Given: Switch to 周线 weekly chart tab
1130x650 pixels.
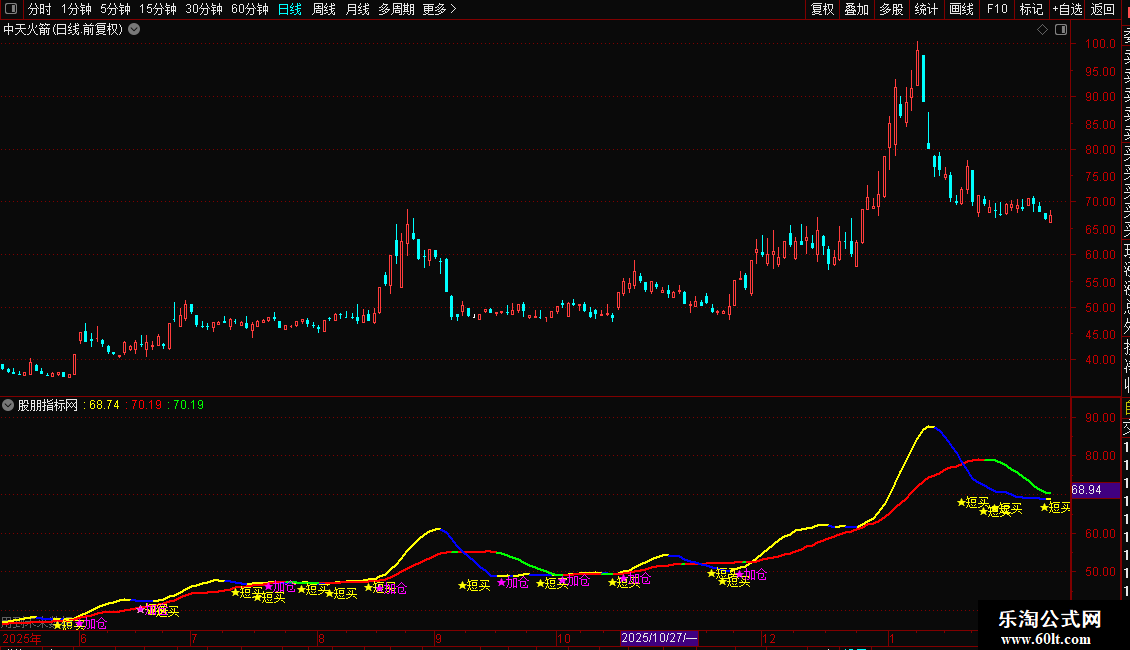Looking at the screenshot, I should (x=324, y=9).
